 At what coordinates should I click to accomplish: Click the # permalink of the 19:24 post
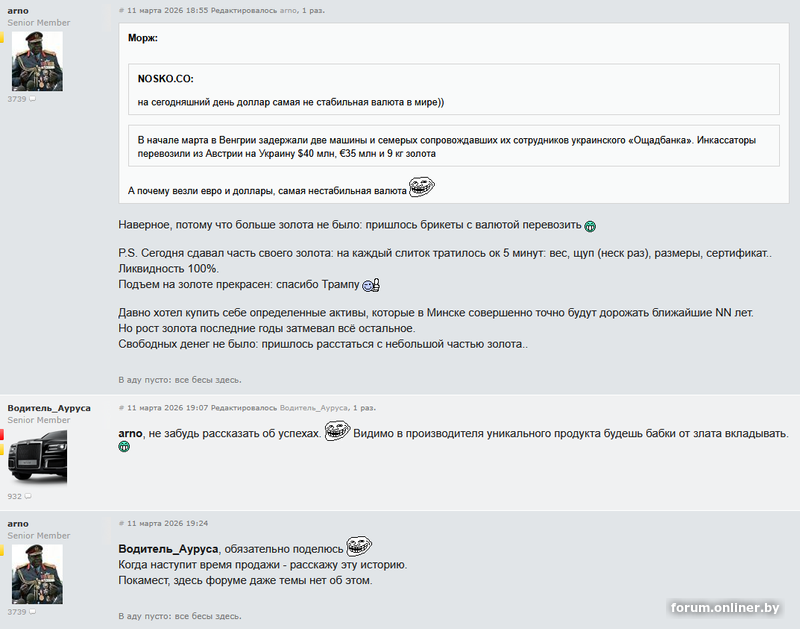point(121,523)
